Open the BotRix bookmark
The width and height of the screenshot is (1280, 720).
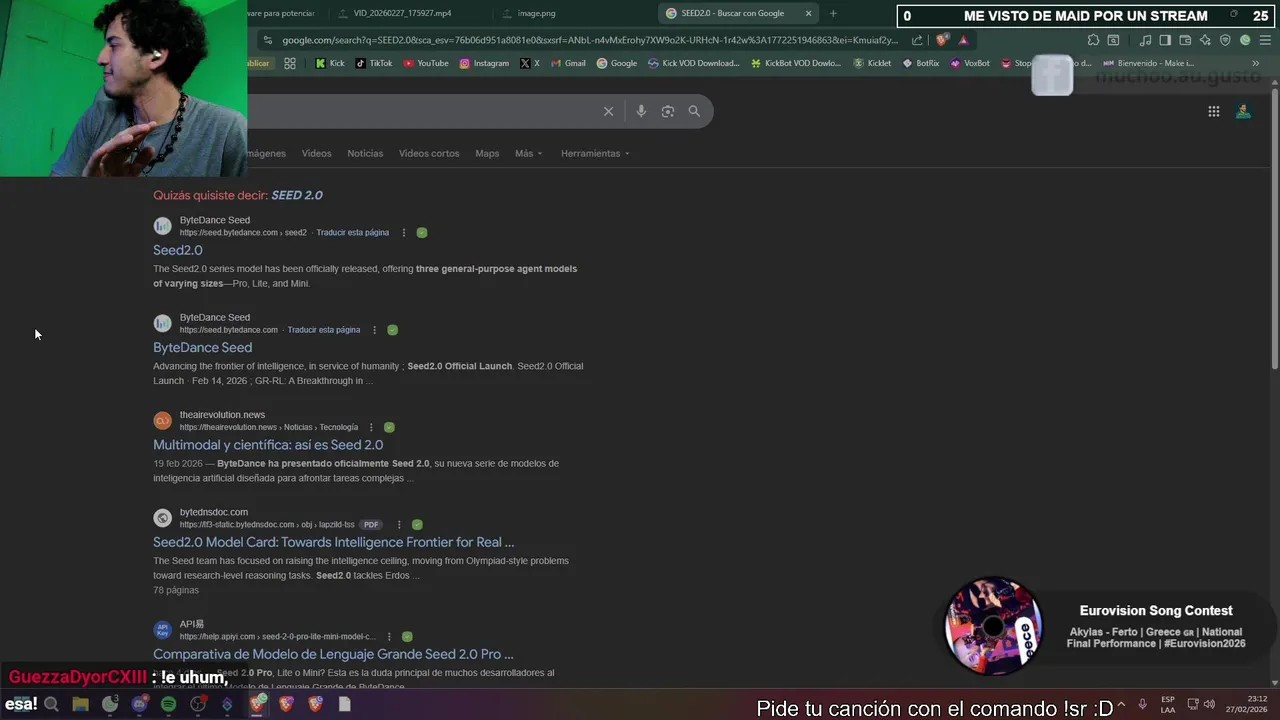click(921, 63)
